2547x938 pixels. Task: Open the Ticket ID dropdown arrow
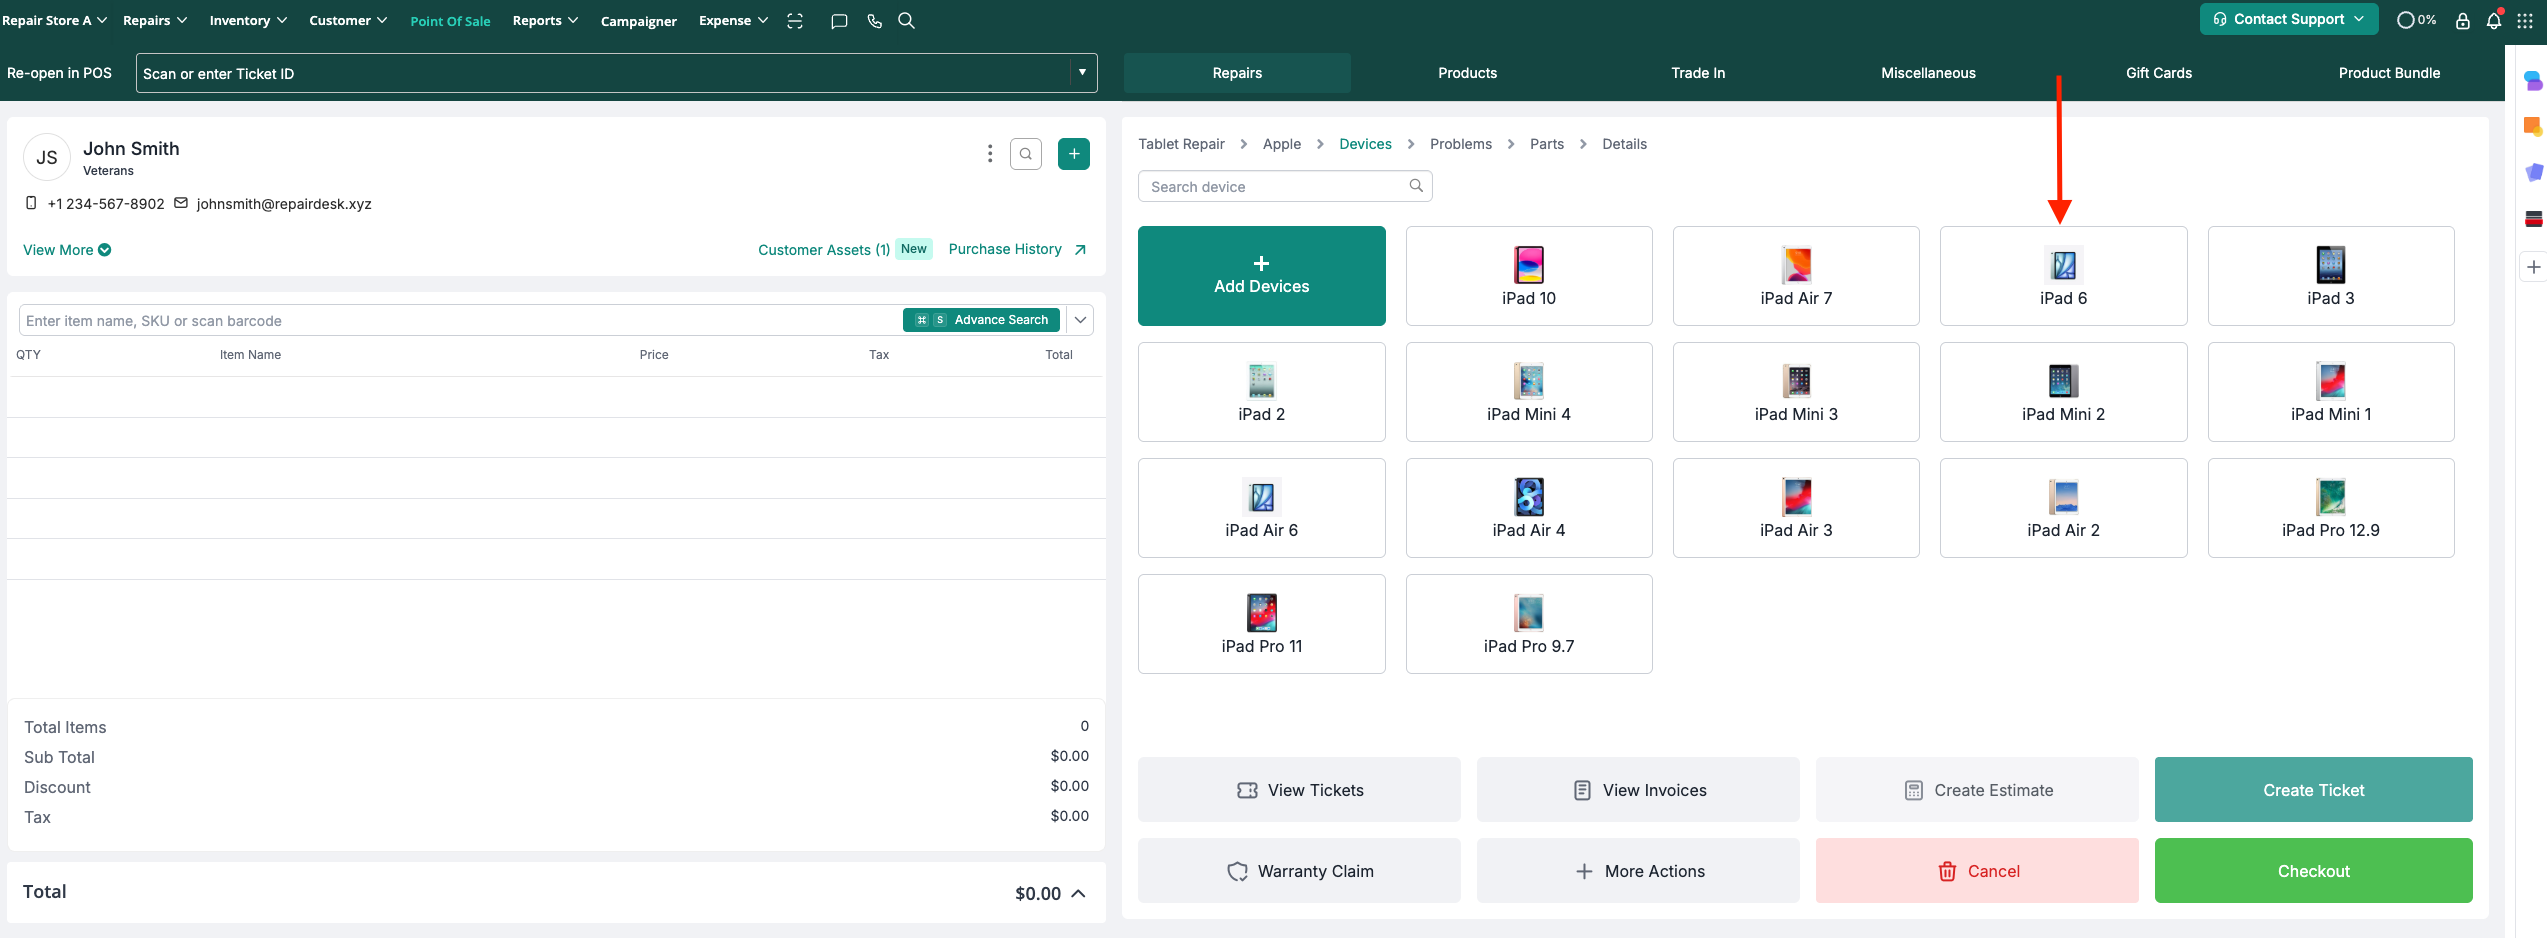[x=1082, y=73]
